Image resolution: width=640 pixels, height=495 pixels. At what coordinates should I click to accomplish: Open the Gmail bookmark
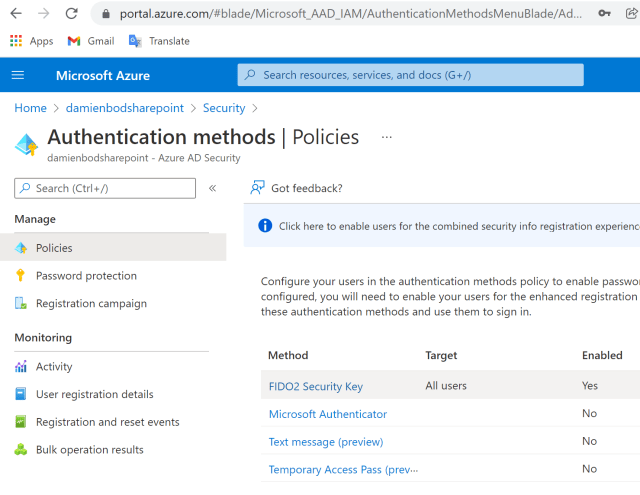point(90,41)
